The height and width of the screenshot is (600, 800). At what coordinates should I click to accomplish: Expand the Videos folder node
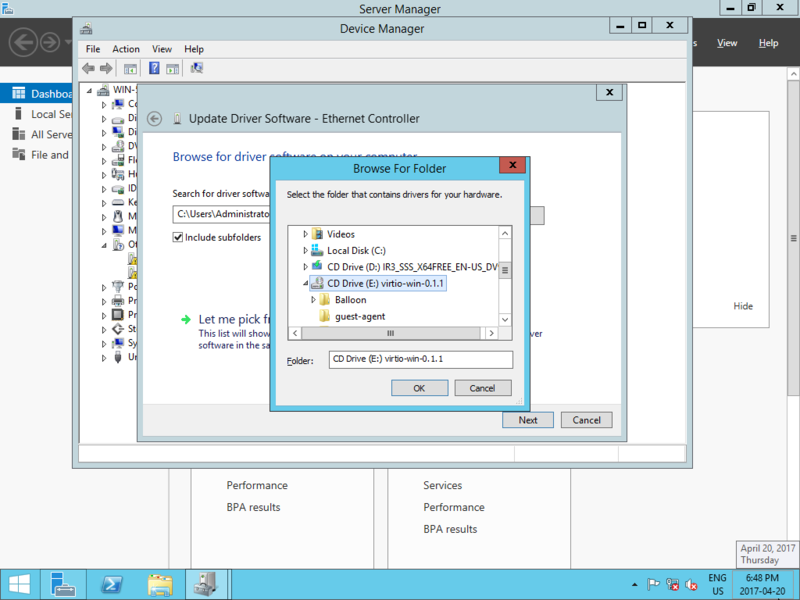(x=306, y=234)
